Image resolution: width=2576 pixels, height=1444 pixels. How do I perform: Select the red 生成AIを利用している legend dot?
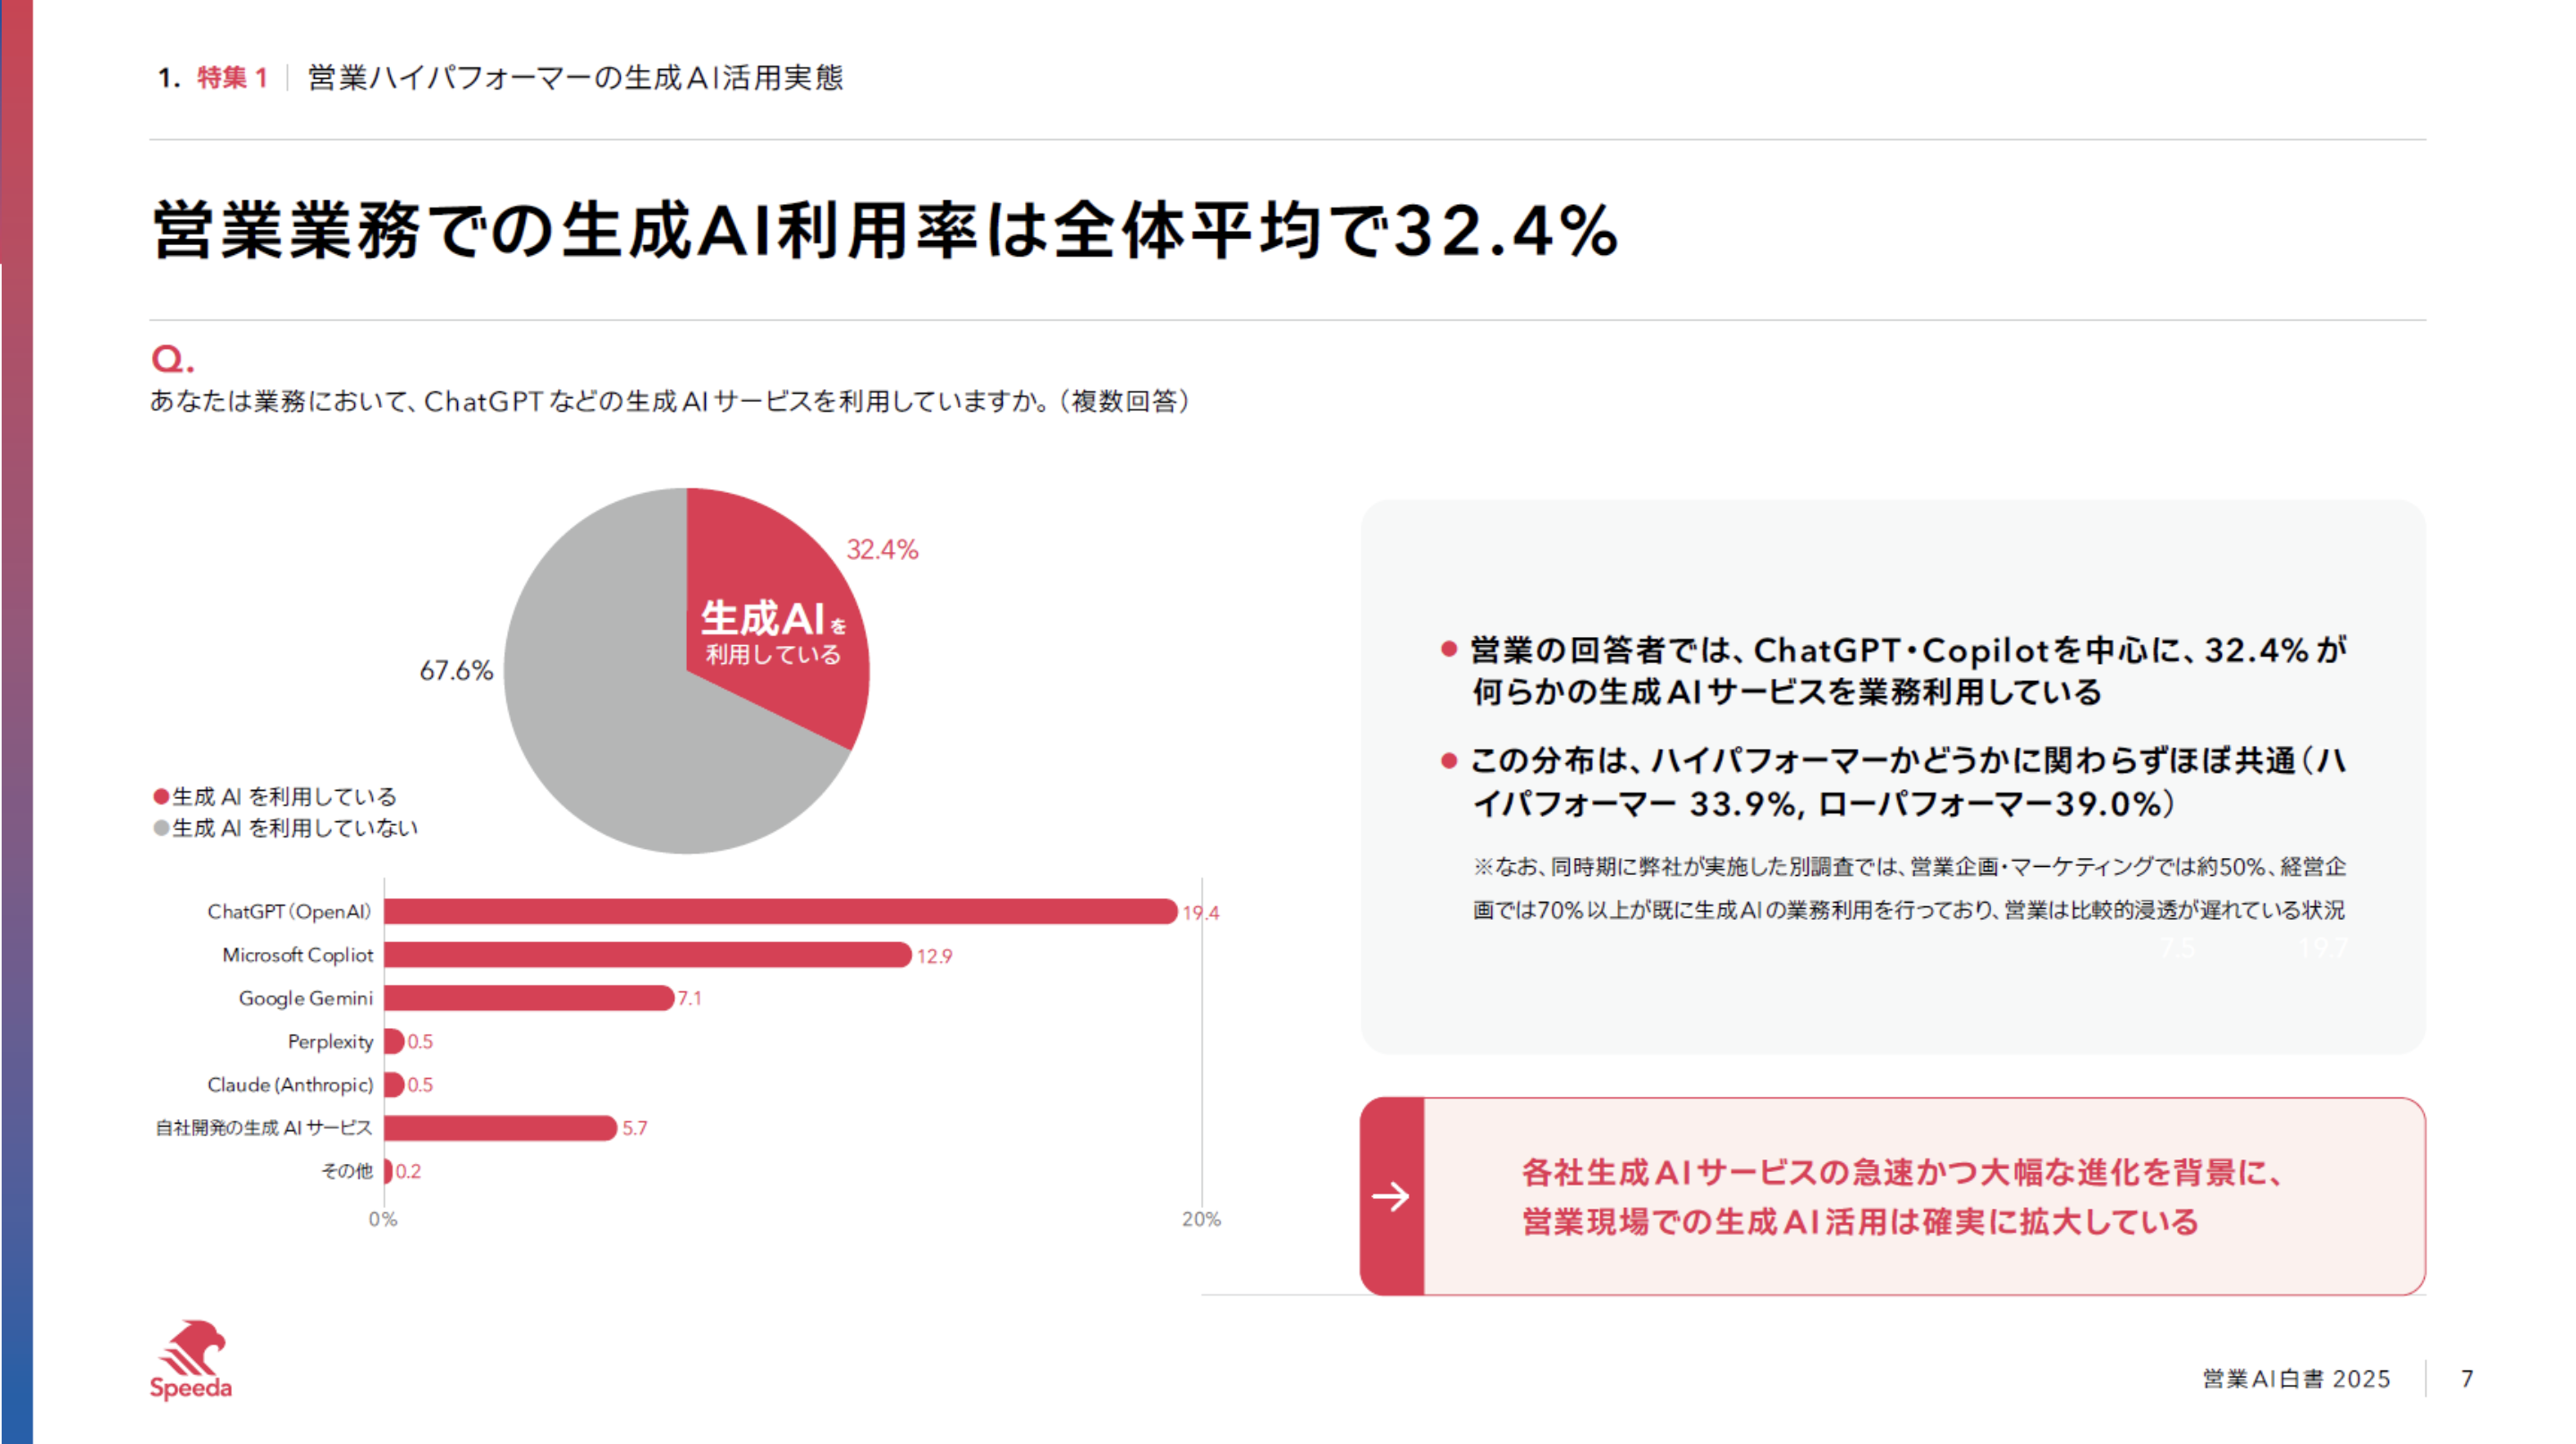click(161, 797)
